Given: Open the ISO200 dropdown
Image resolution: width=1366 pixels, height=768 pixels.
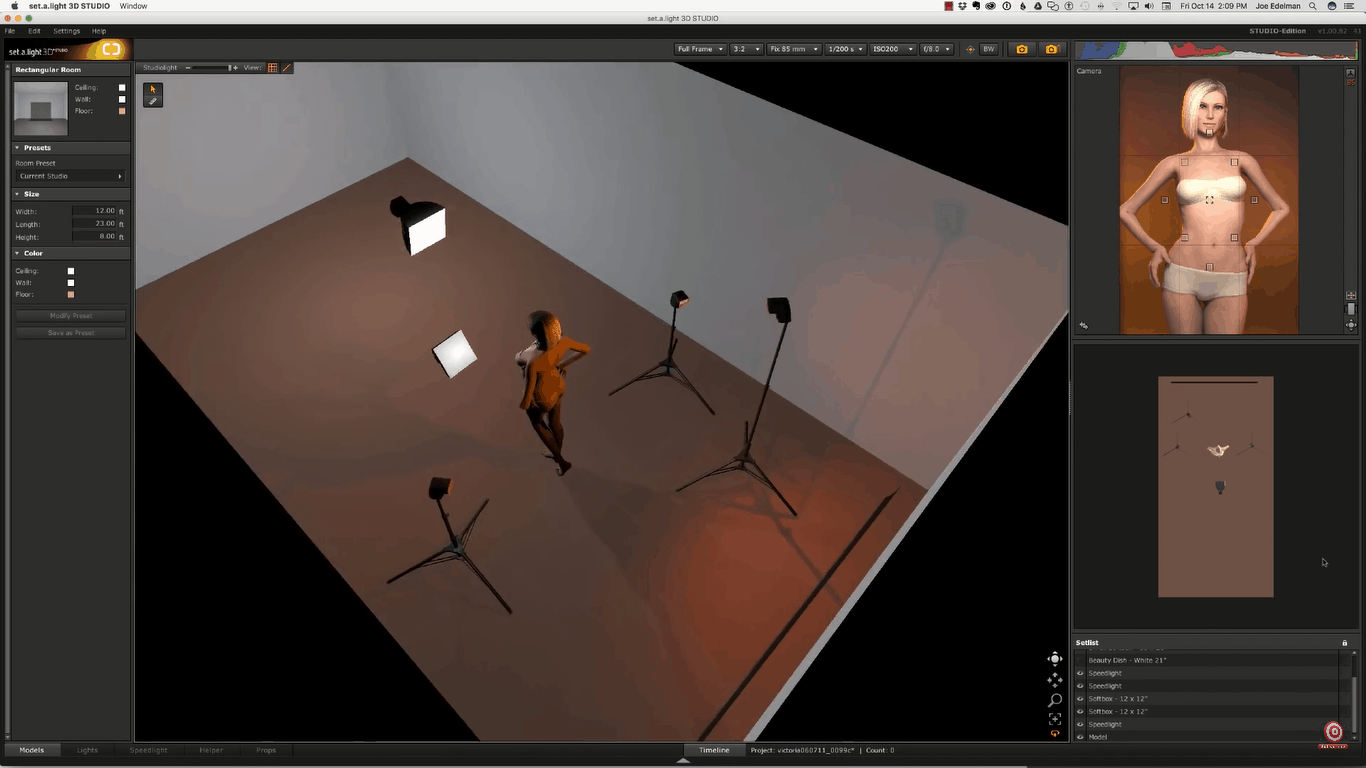Looking at the screenshot, I should click(892, 49).
